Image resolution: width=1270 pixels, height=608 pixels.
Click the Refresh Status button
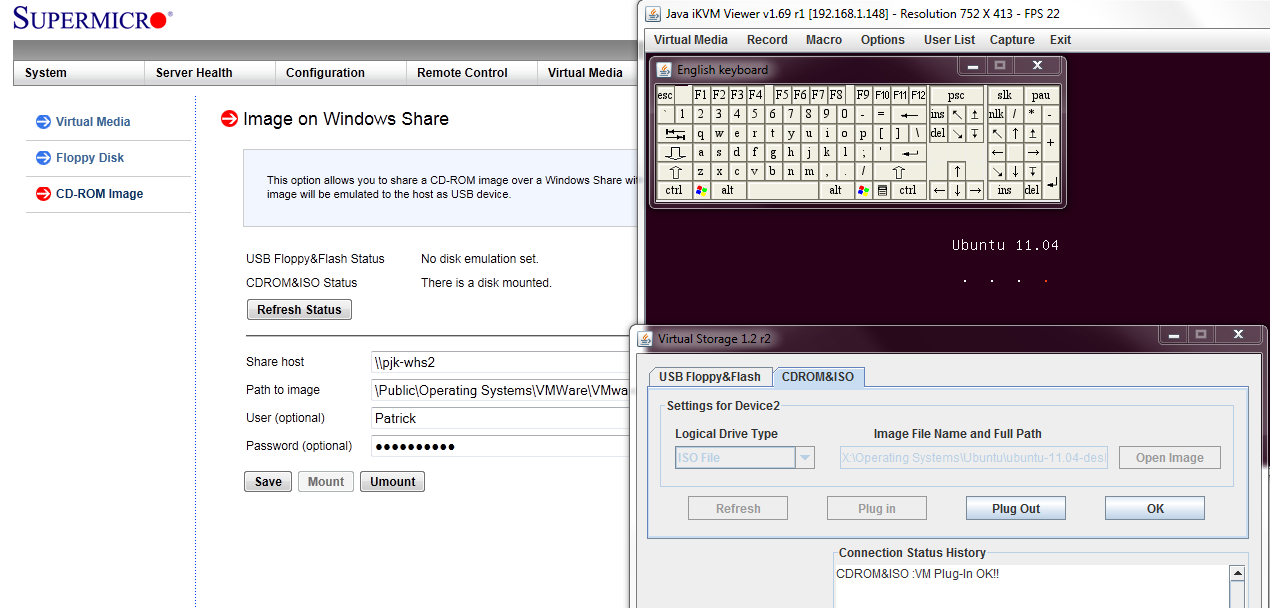coord(299,310)
